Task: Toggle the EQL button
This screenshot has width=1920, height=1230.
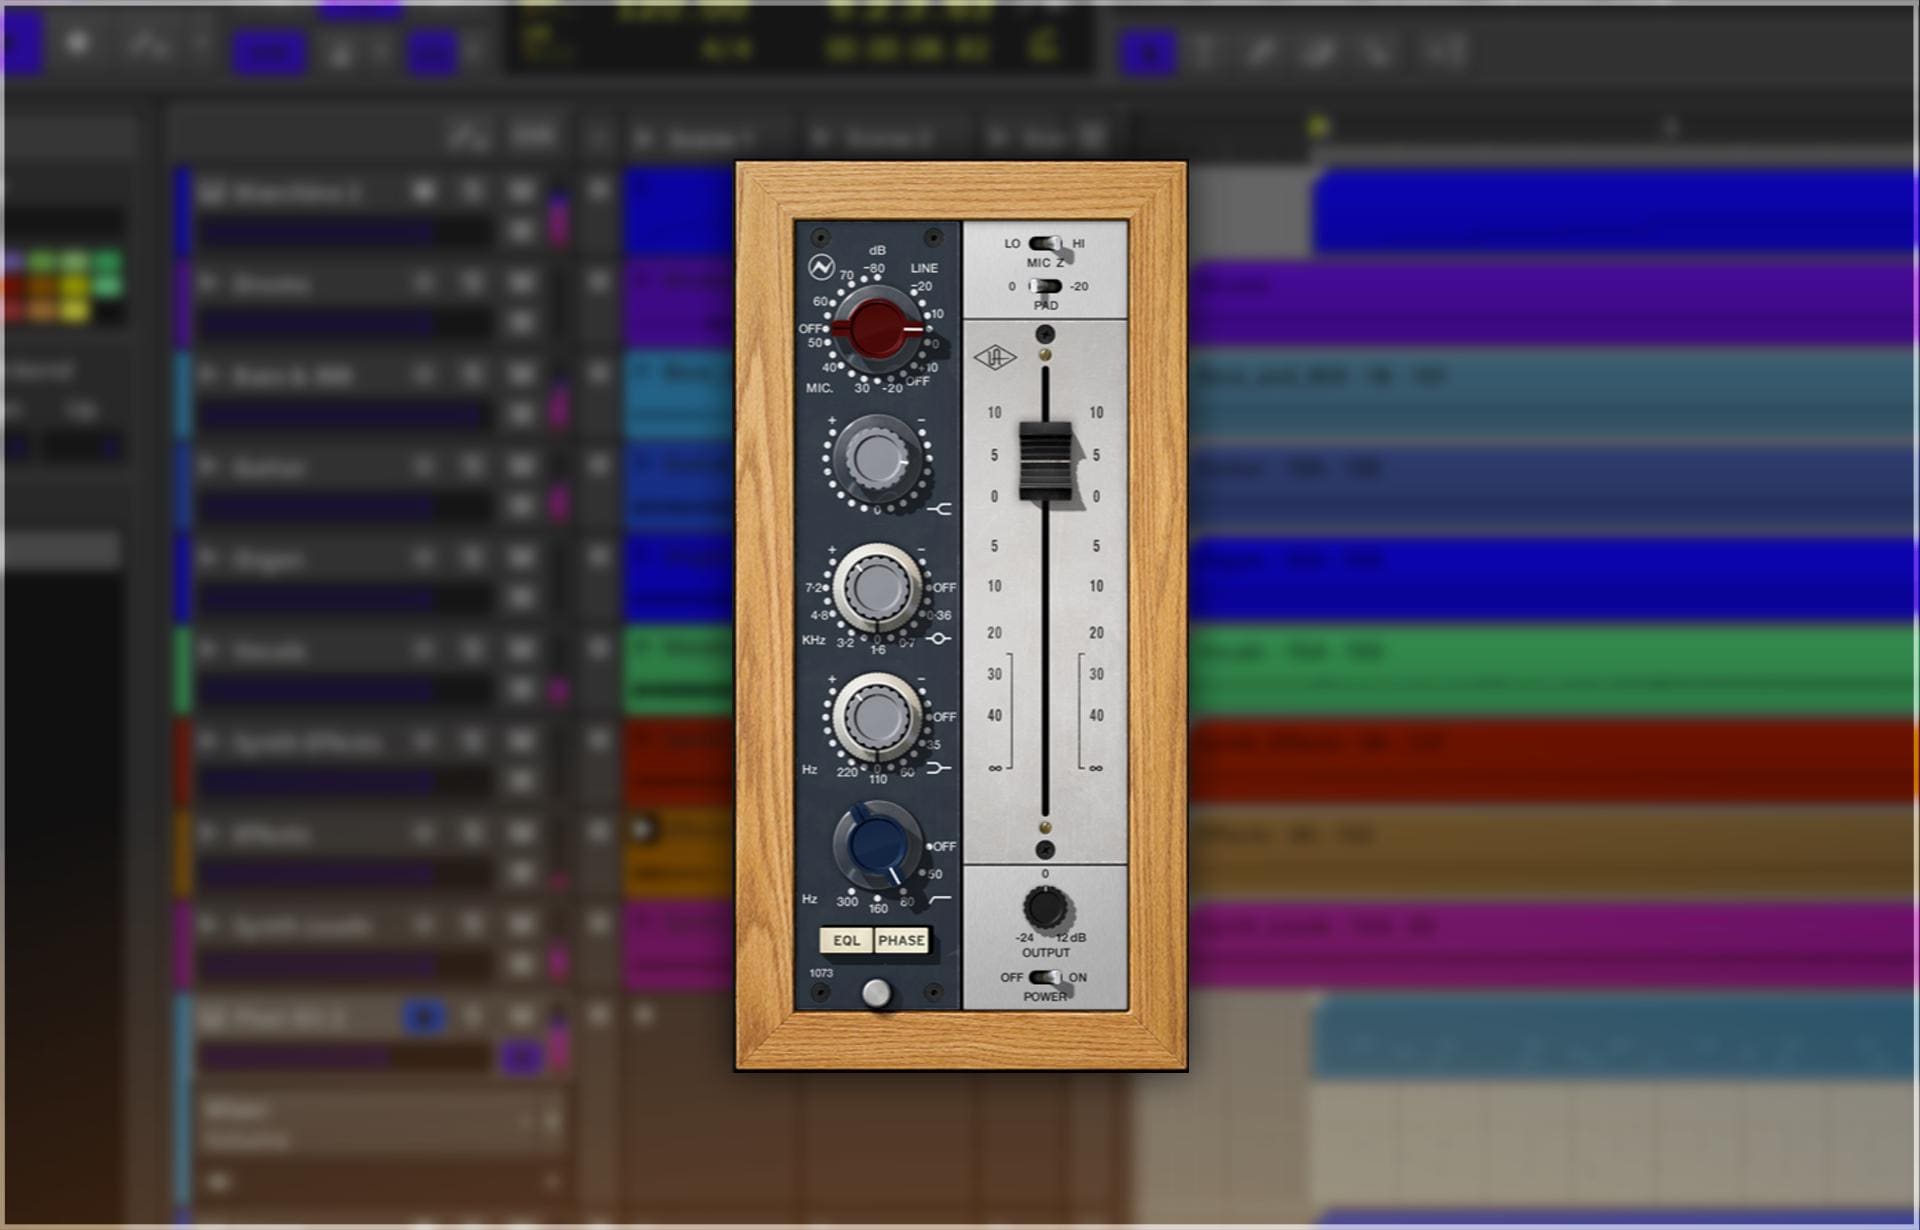Action: pyautogui.click(x=846, y=940)
